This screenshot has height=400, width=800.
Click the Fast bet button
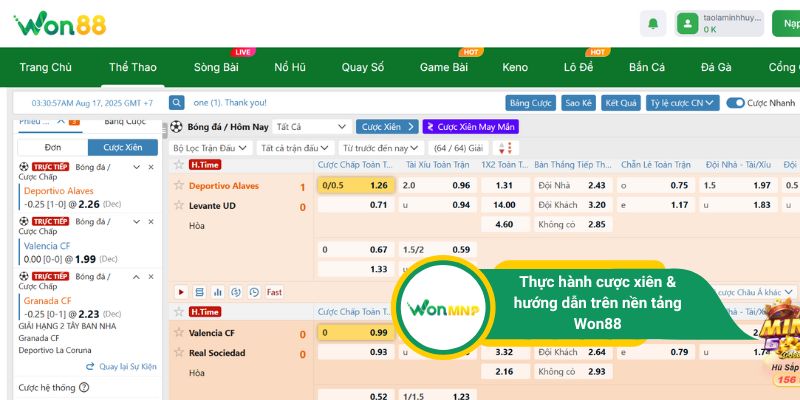pos(274,292)
